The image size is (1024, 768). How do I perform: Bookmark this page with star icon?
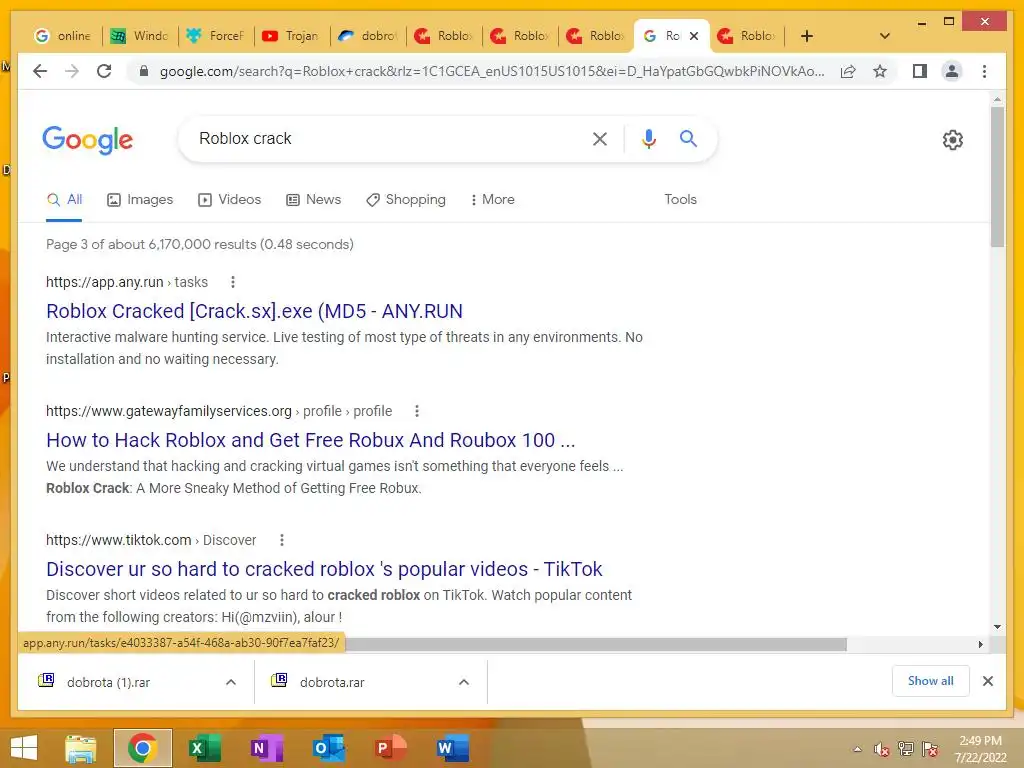click(x=880, y=71)
